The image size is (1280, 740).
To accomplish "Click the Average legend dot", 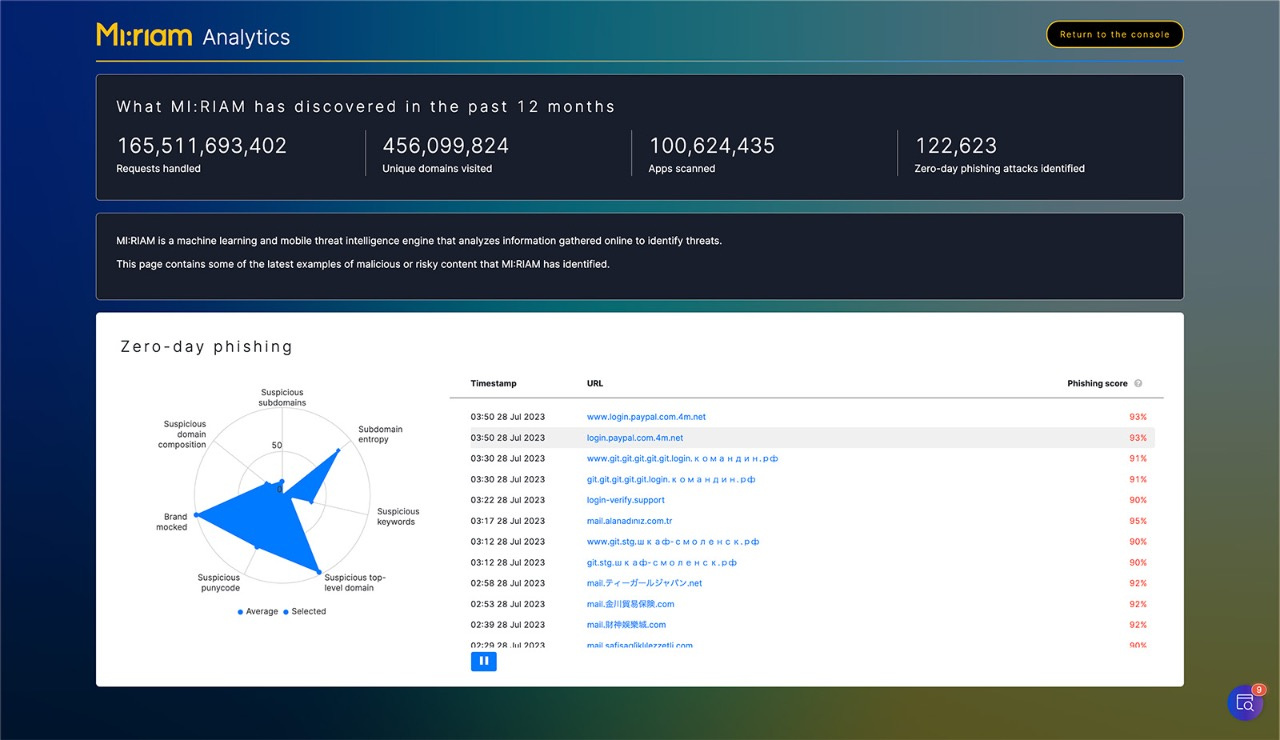I will click(x=240, y=612).
